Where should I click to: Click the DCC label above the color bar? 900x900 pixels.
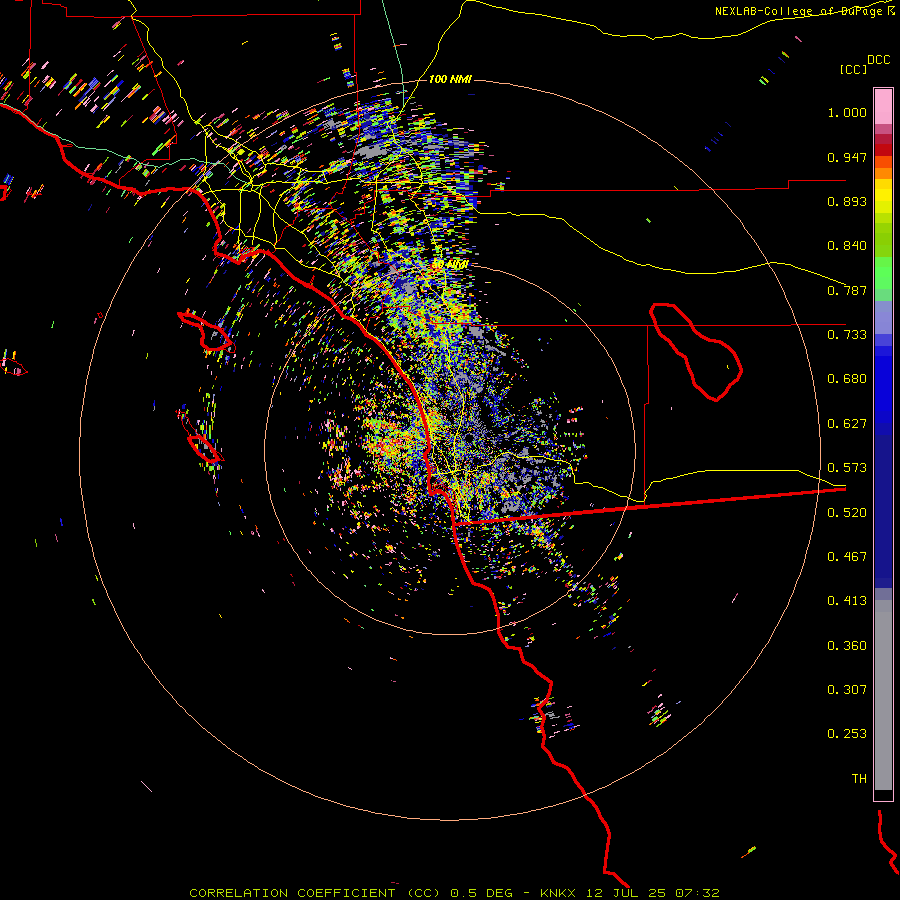[x=878, y=60]
